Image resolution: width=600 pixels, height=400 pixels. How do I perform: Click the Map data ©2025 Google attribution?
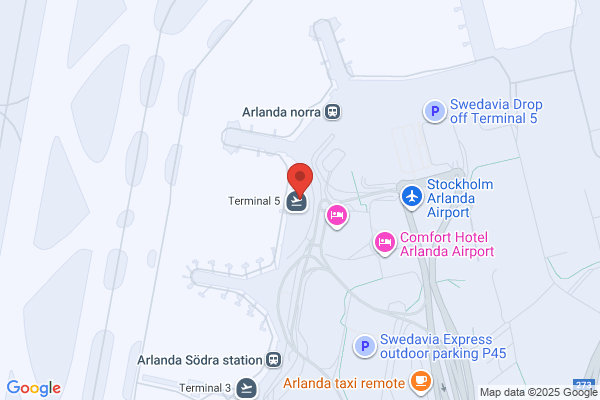[x=538, y=392]
